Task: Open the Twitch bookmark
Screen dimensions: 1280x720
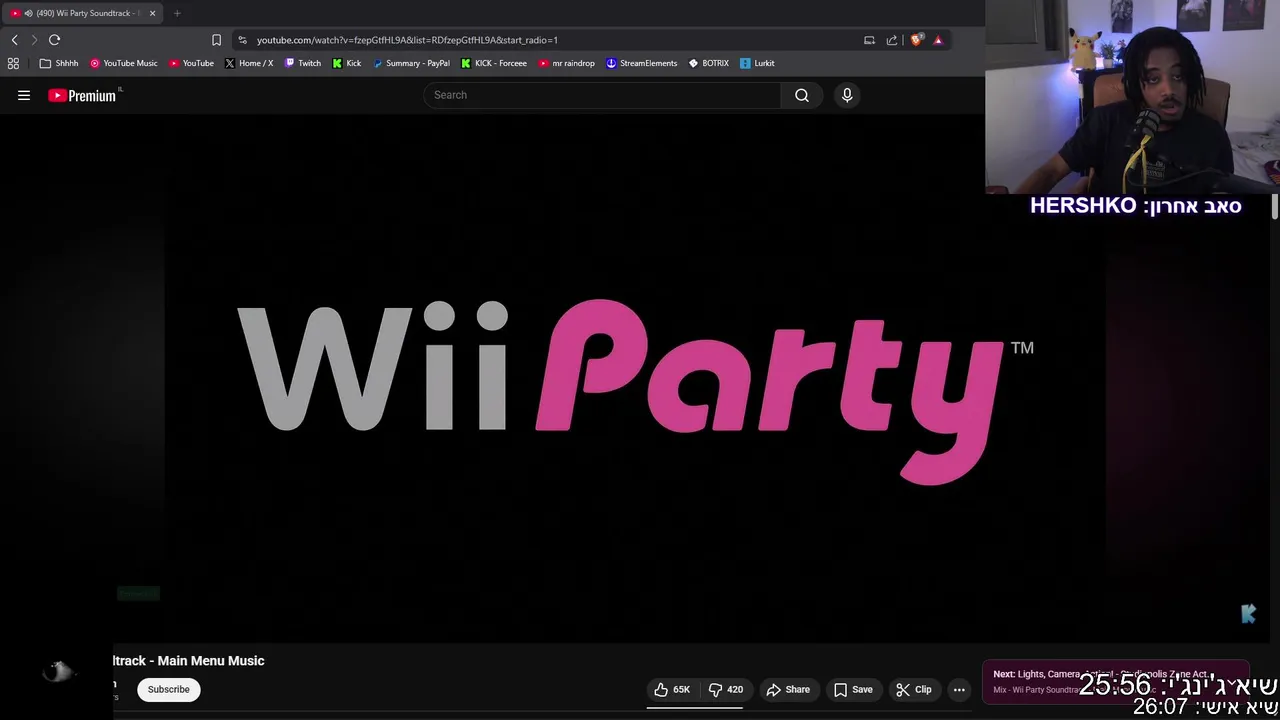Action: coord(303,63)
